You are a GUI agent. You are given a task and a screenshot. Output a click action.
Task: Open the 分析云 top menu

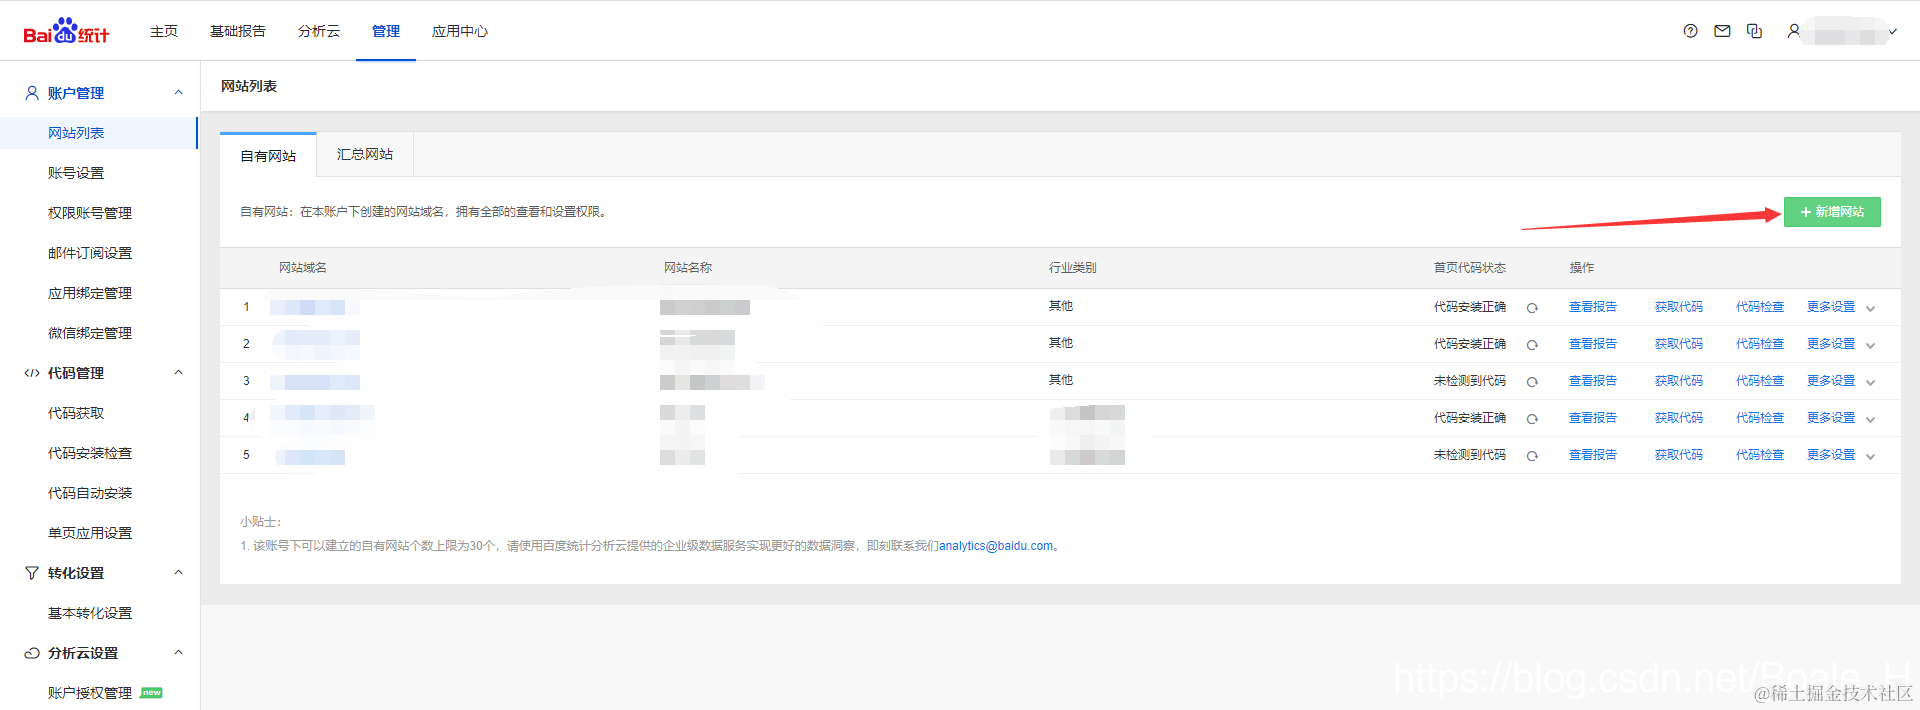point(319,31)
